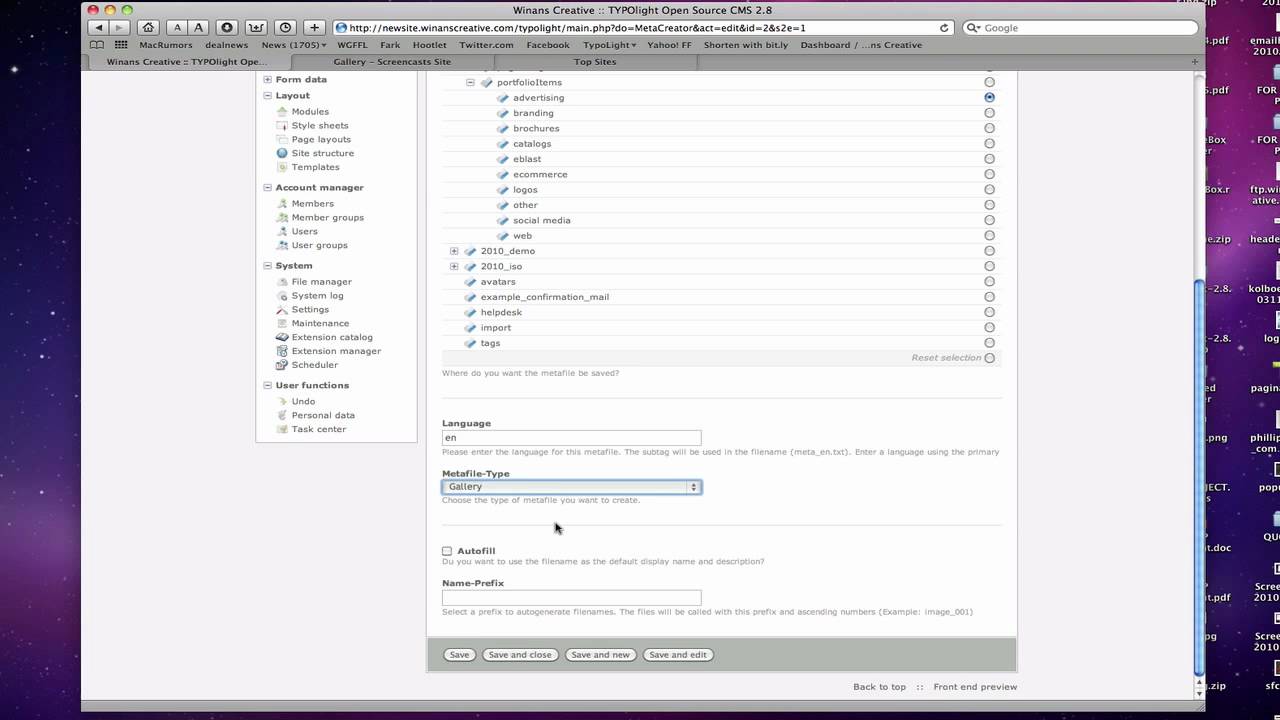Open Members icon in Account manager
1280x720 pixels.
click(282, 203)
